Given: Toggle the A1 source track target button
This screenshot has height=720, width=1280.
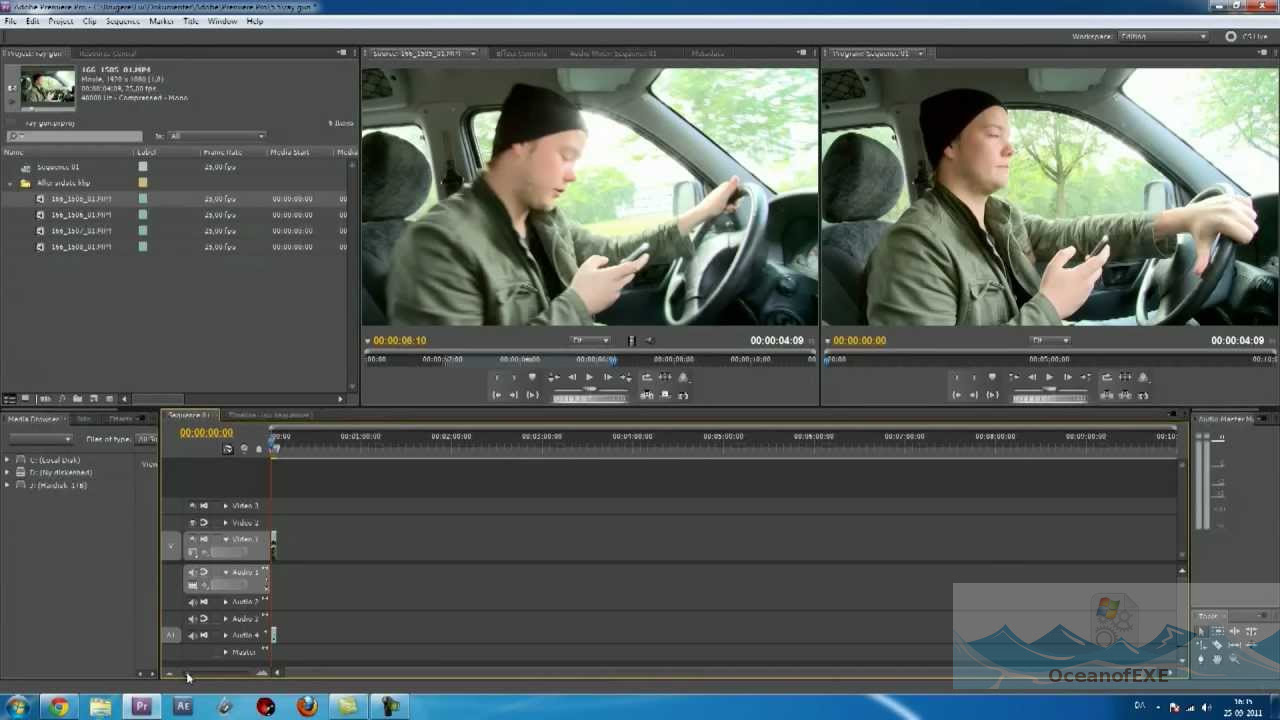Looking at the screenshot, I should (171, 635).
